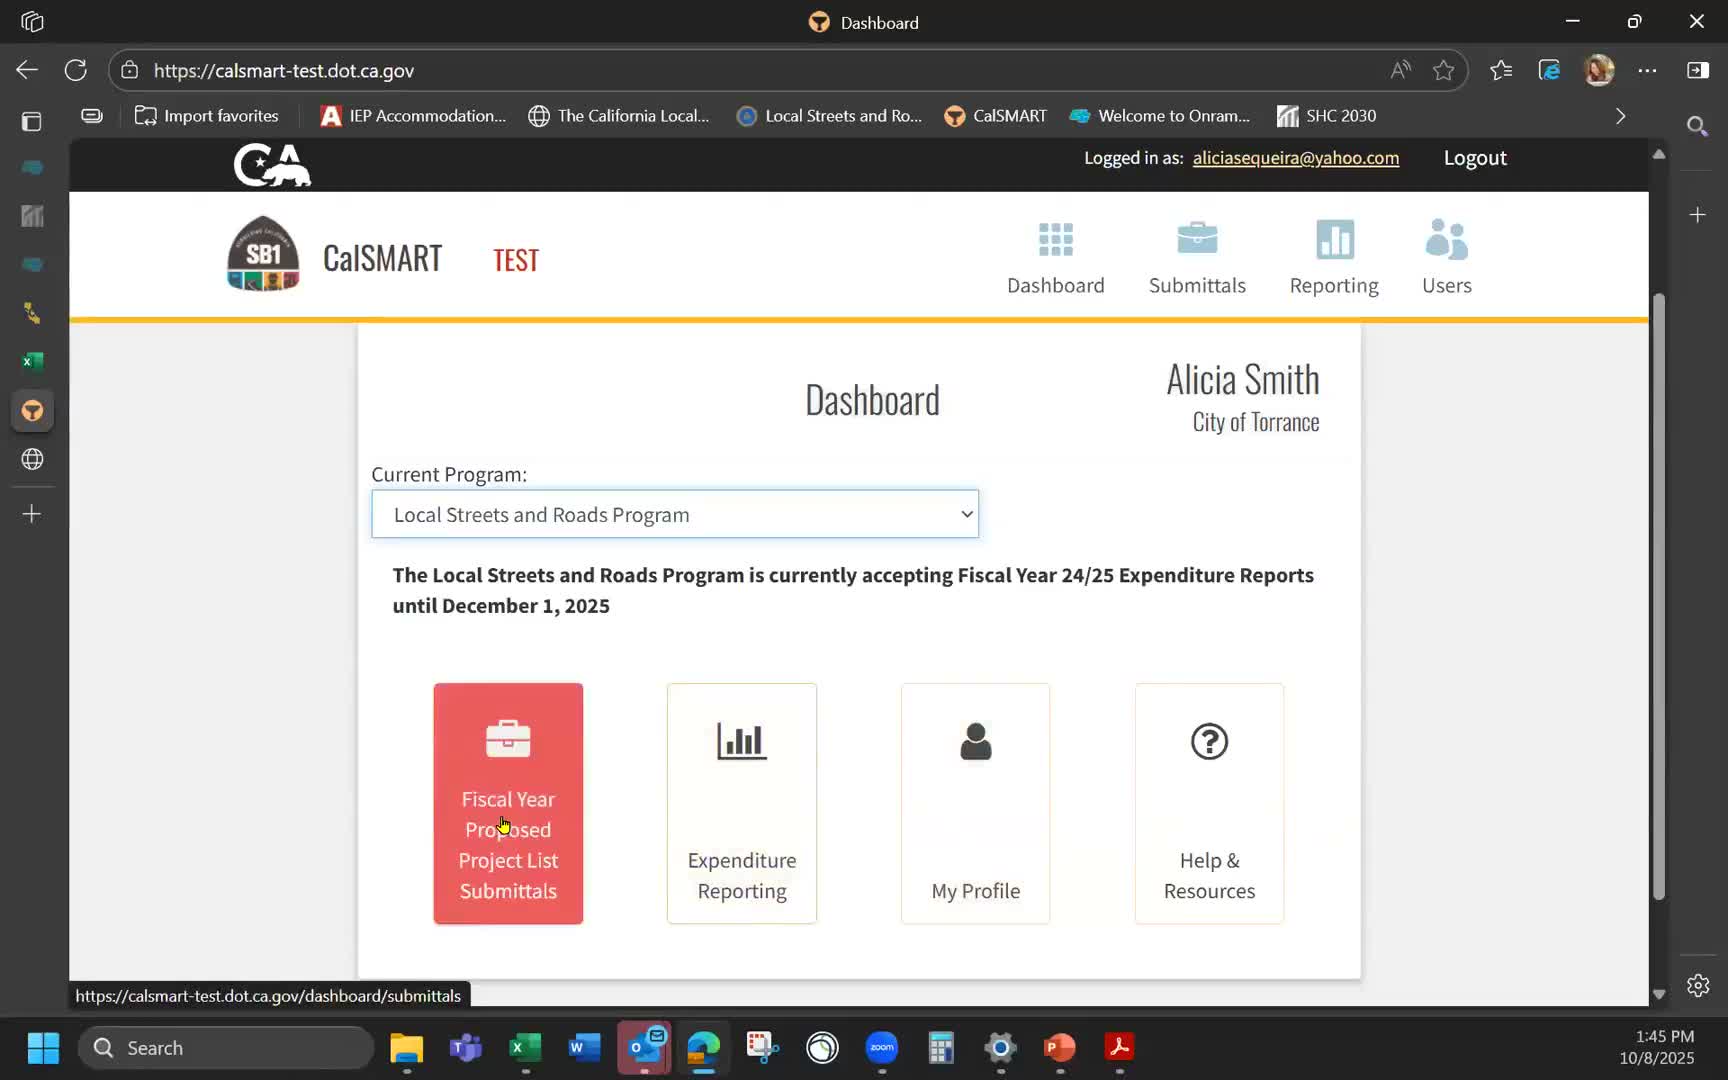The width and height of the screenshot is (1728, 1080).
Task: Show more bookmarks with the chevron arrow
Action: click(1620, 116)
